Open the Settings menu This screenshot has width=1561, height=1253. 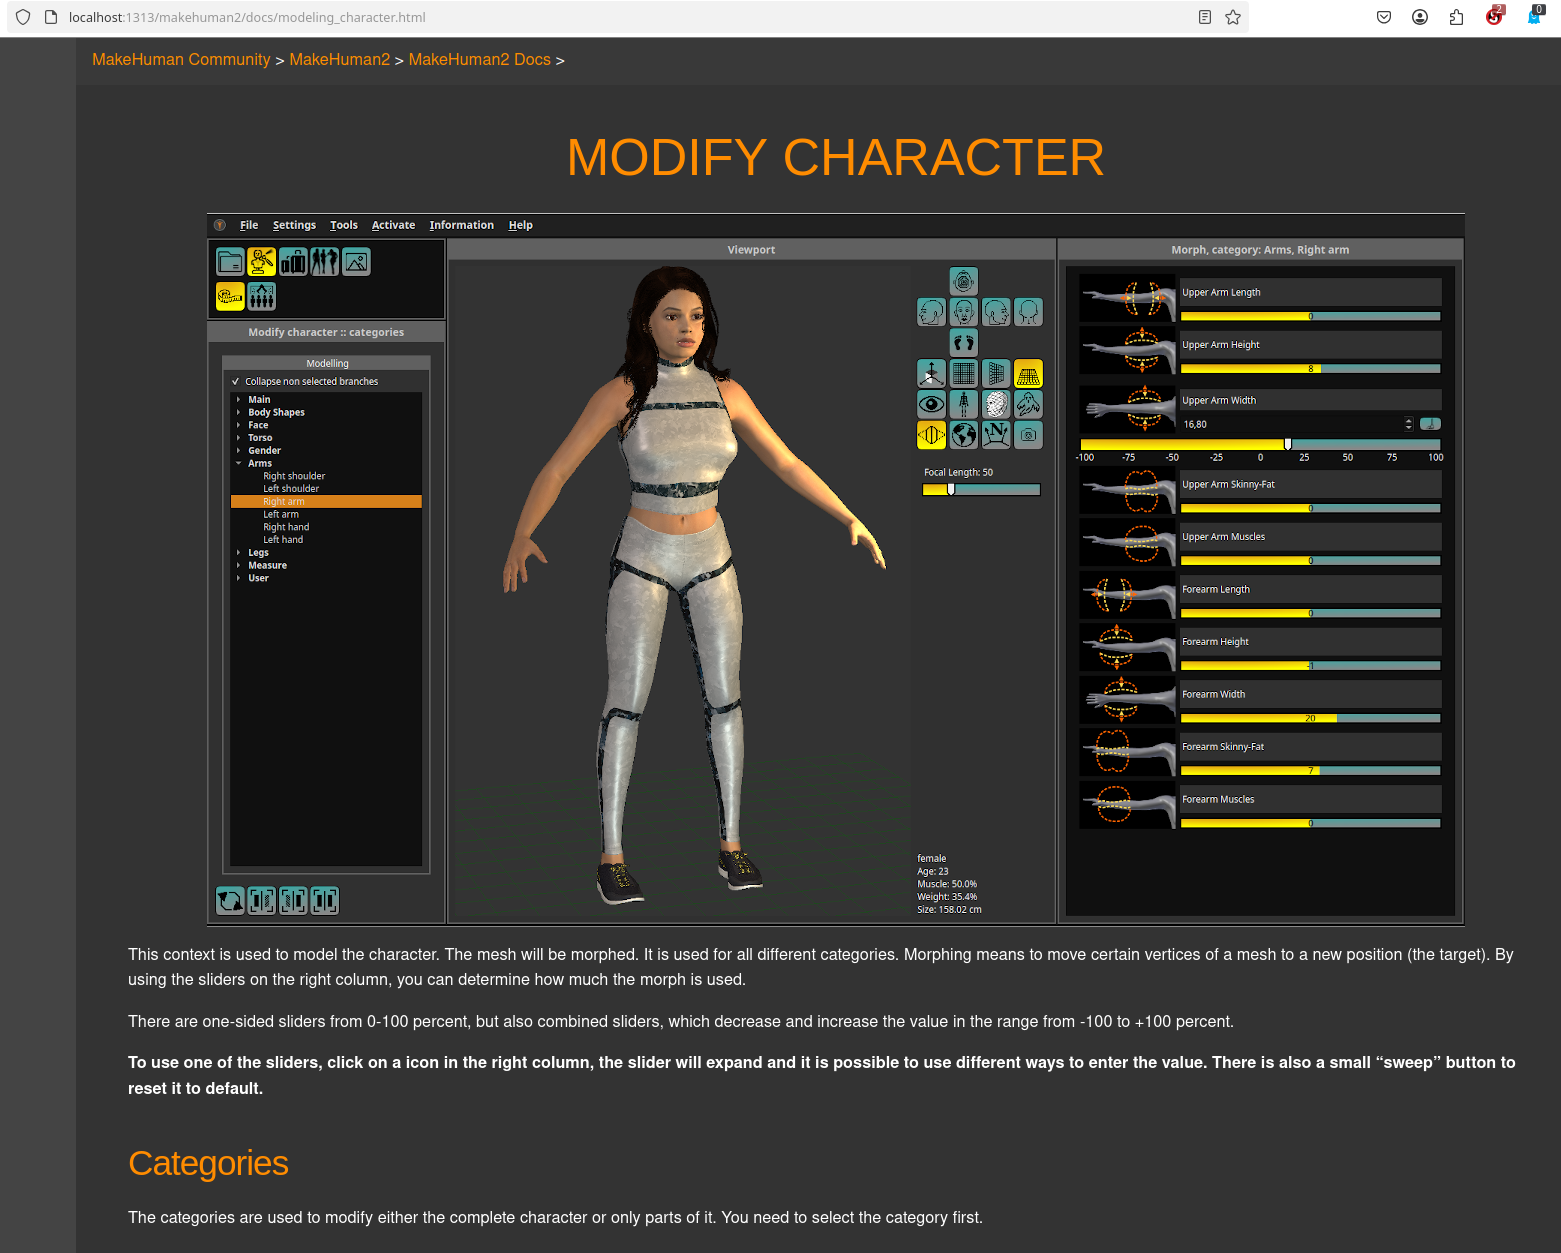[294, 226]
